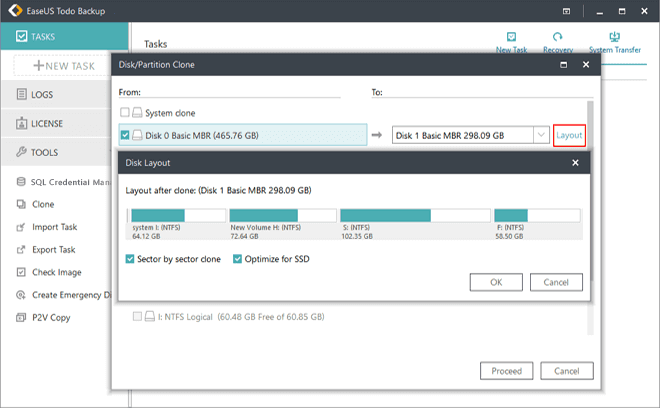Open Export Task from sidebar
This screenshot has height=408, width=660.
click(55, 250)
